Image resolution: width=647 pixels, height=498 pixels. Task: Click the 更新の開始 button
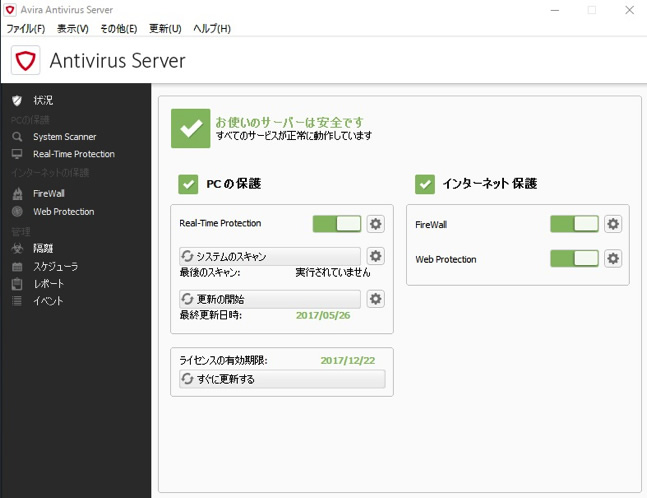(270, 299)
